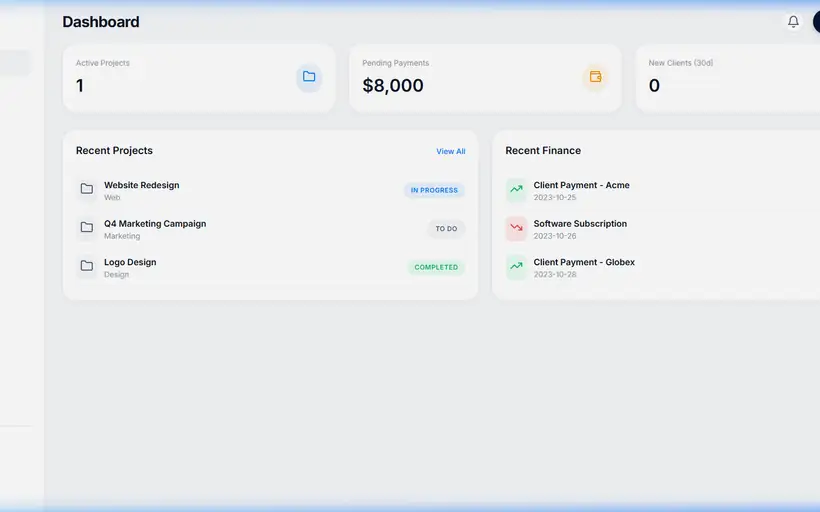Select Client Payment - Globex entry
The width and height of the screenshot is (820, 512).
pyautogui.click(x=584, y=262)
